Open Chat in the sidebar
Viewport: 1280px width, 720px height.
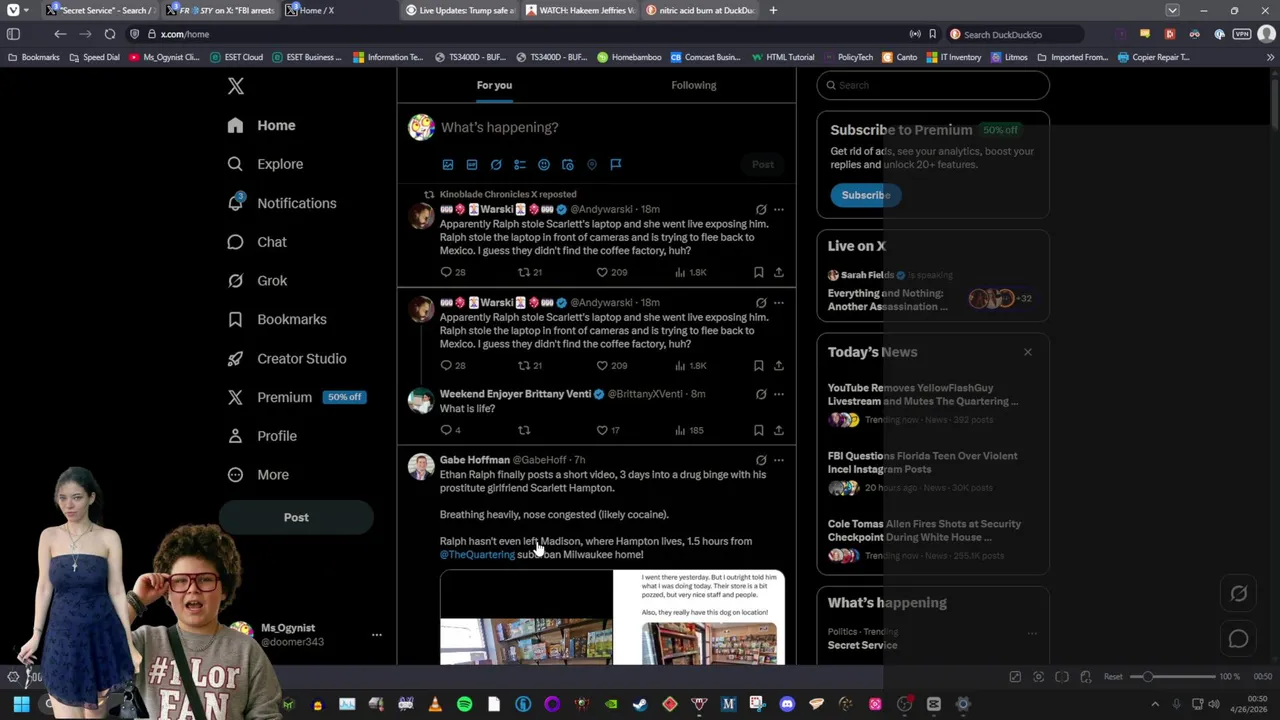[256, 242]
